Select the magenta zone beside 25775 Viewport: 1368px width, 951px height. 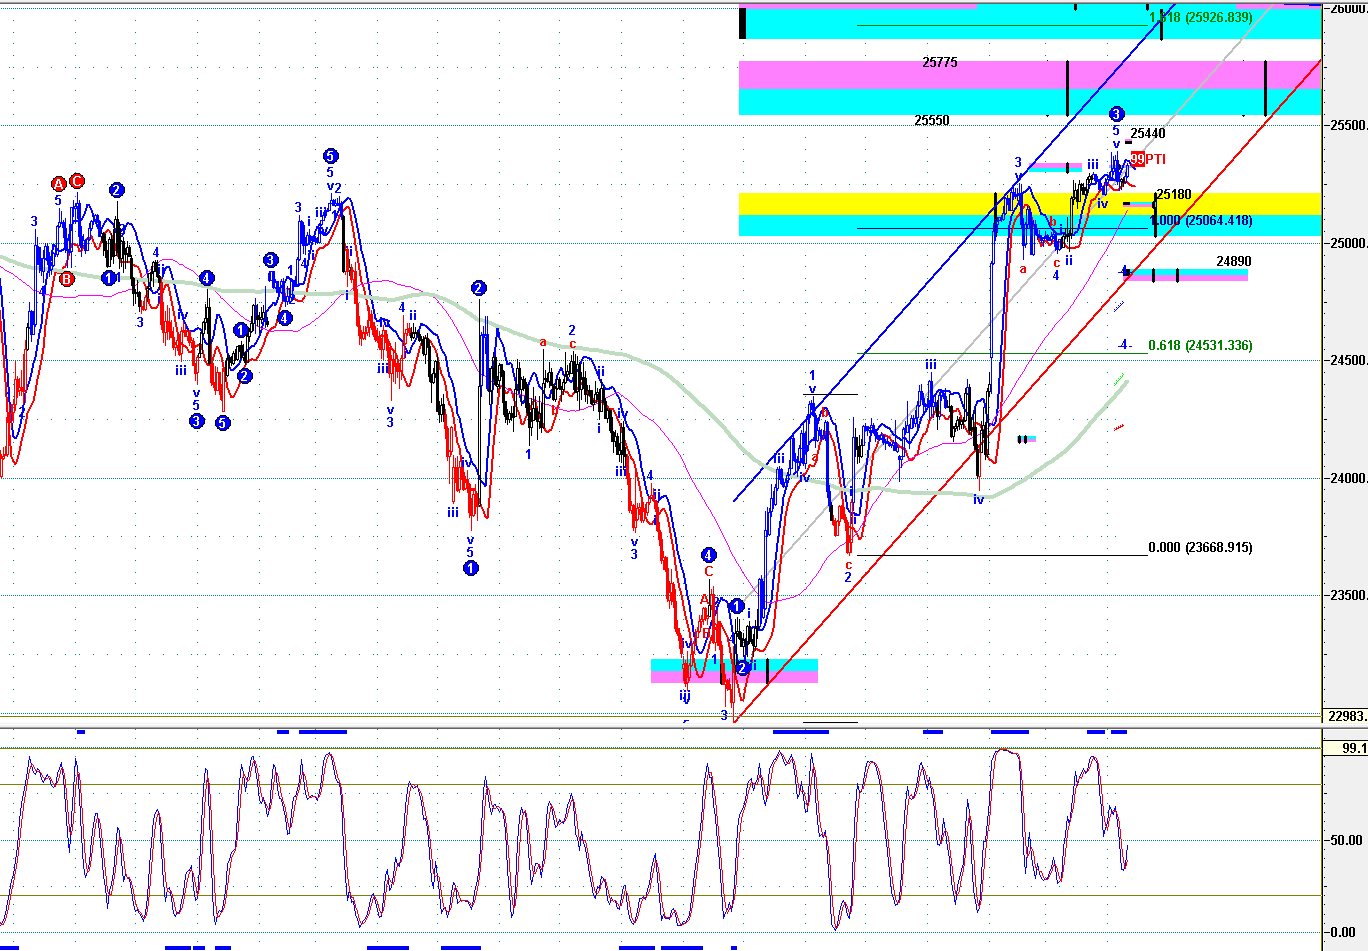(900, 75)
